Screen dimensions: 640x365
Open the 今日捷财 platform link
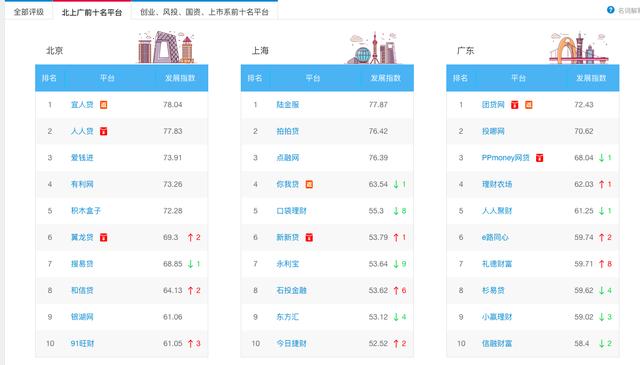point(291,343)
